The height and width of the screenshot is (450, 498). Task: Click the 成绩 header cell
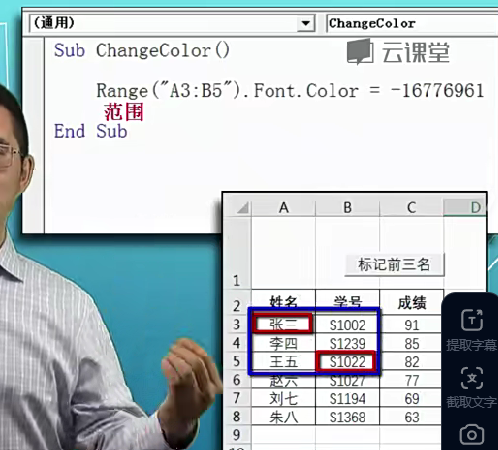click(411, 303)
